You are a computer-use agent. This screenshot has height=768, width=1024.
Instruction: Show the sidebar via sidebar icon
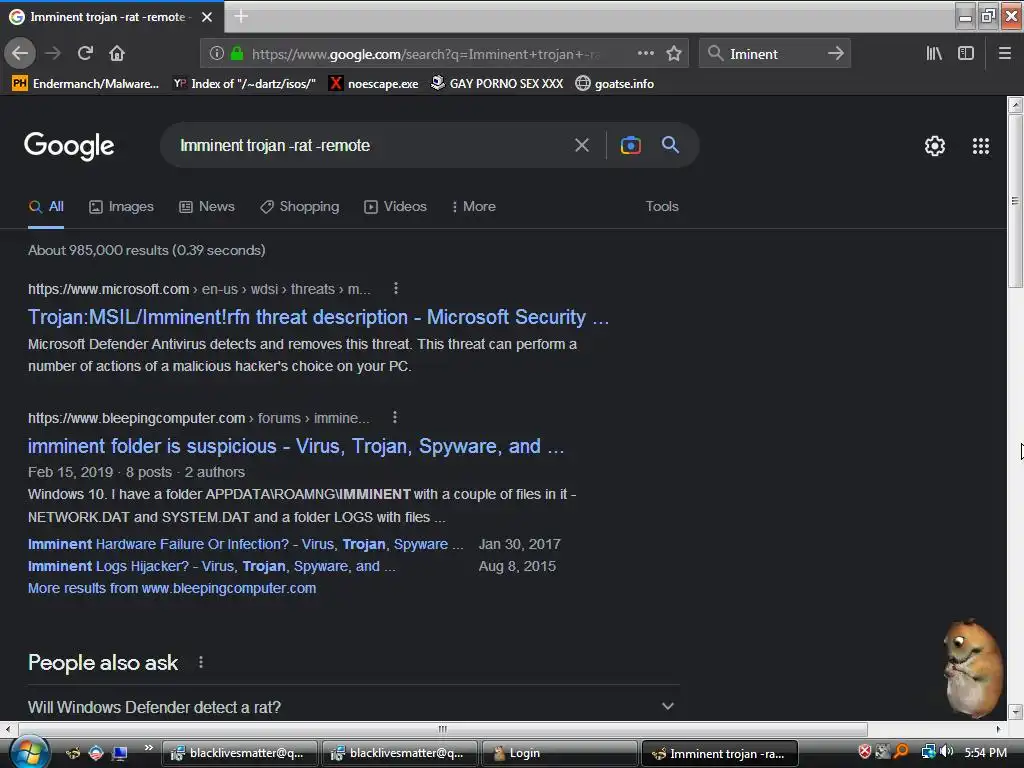pos(966,54)
